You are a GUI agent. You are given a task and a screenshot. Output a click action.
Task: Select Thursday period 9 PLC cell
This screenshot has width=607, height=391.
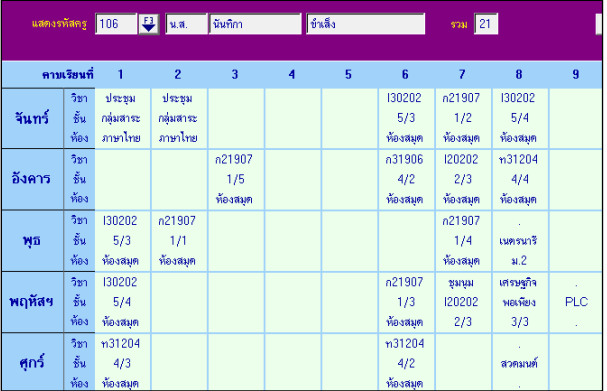click(x=576, y=302)
